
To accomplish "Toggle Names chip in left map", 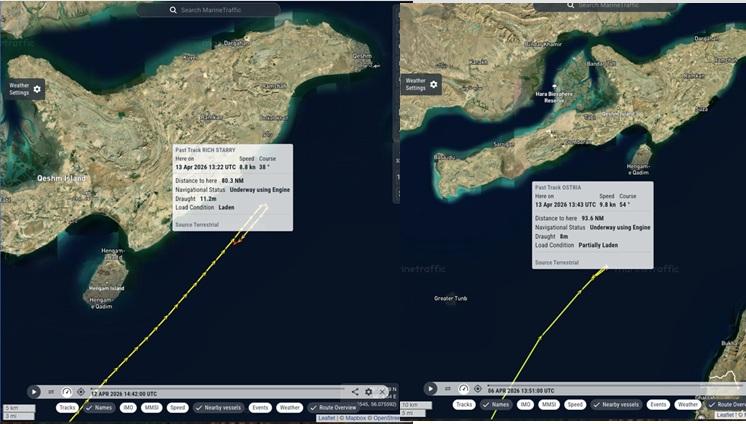I will [x=98, y=407].
